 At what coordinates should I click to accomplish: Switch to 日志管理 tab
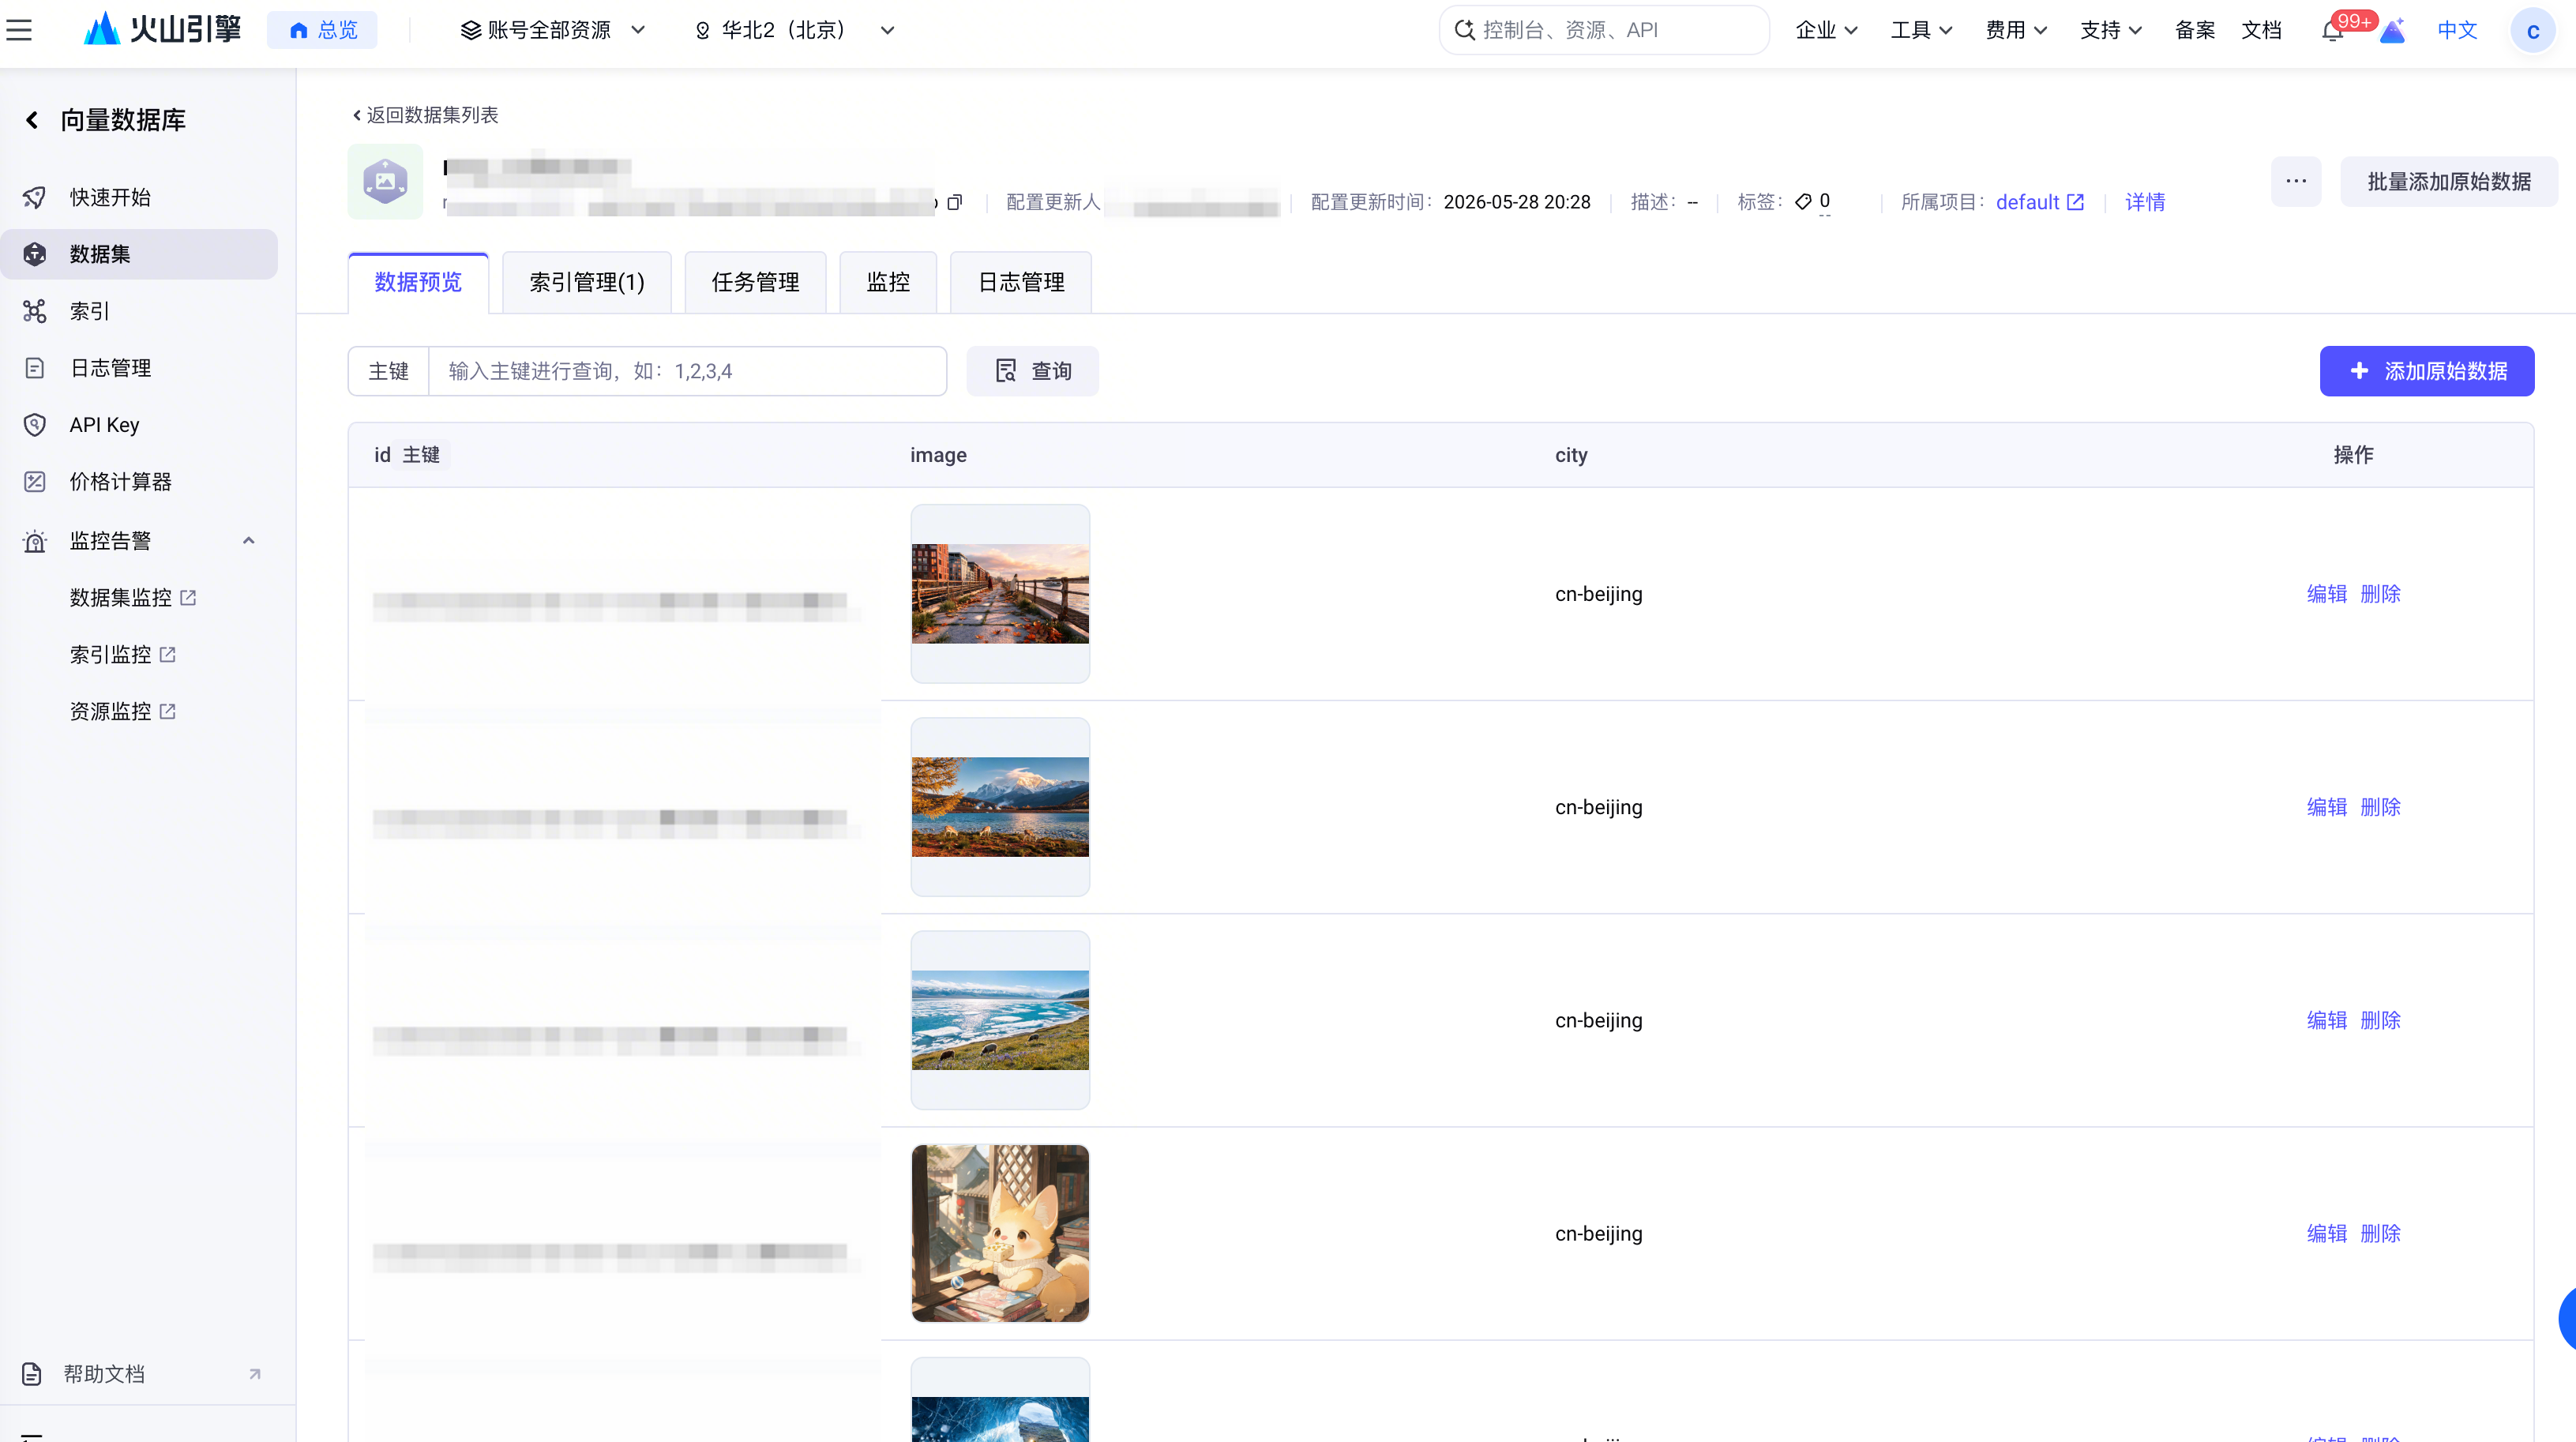click(x=1020, y=282)
